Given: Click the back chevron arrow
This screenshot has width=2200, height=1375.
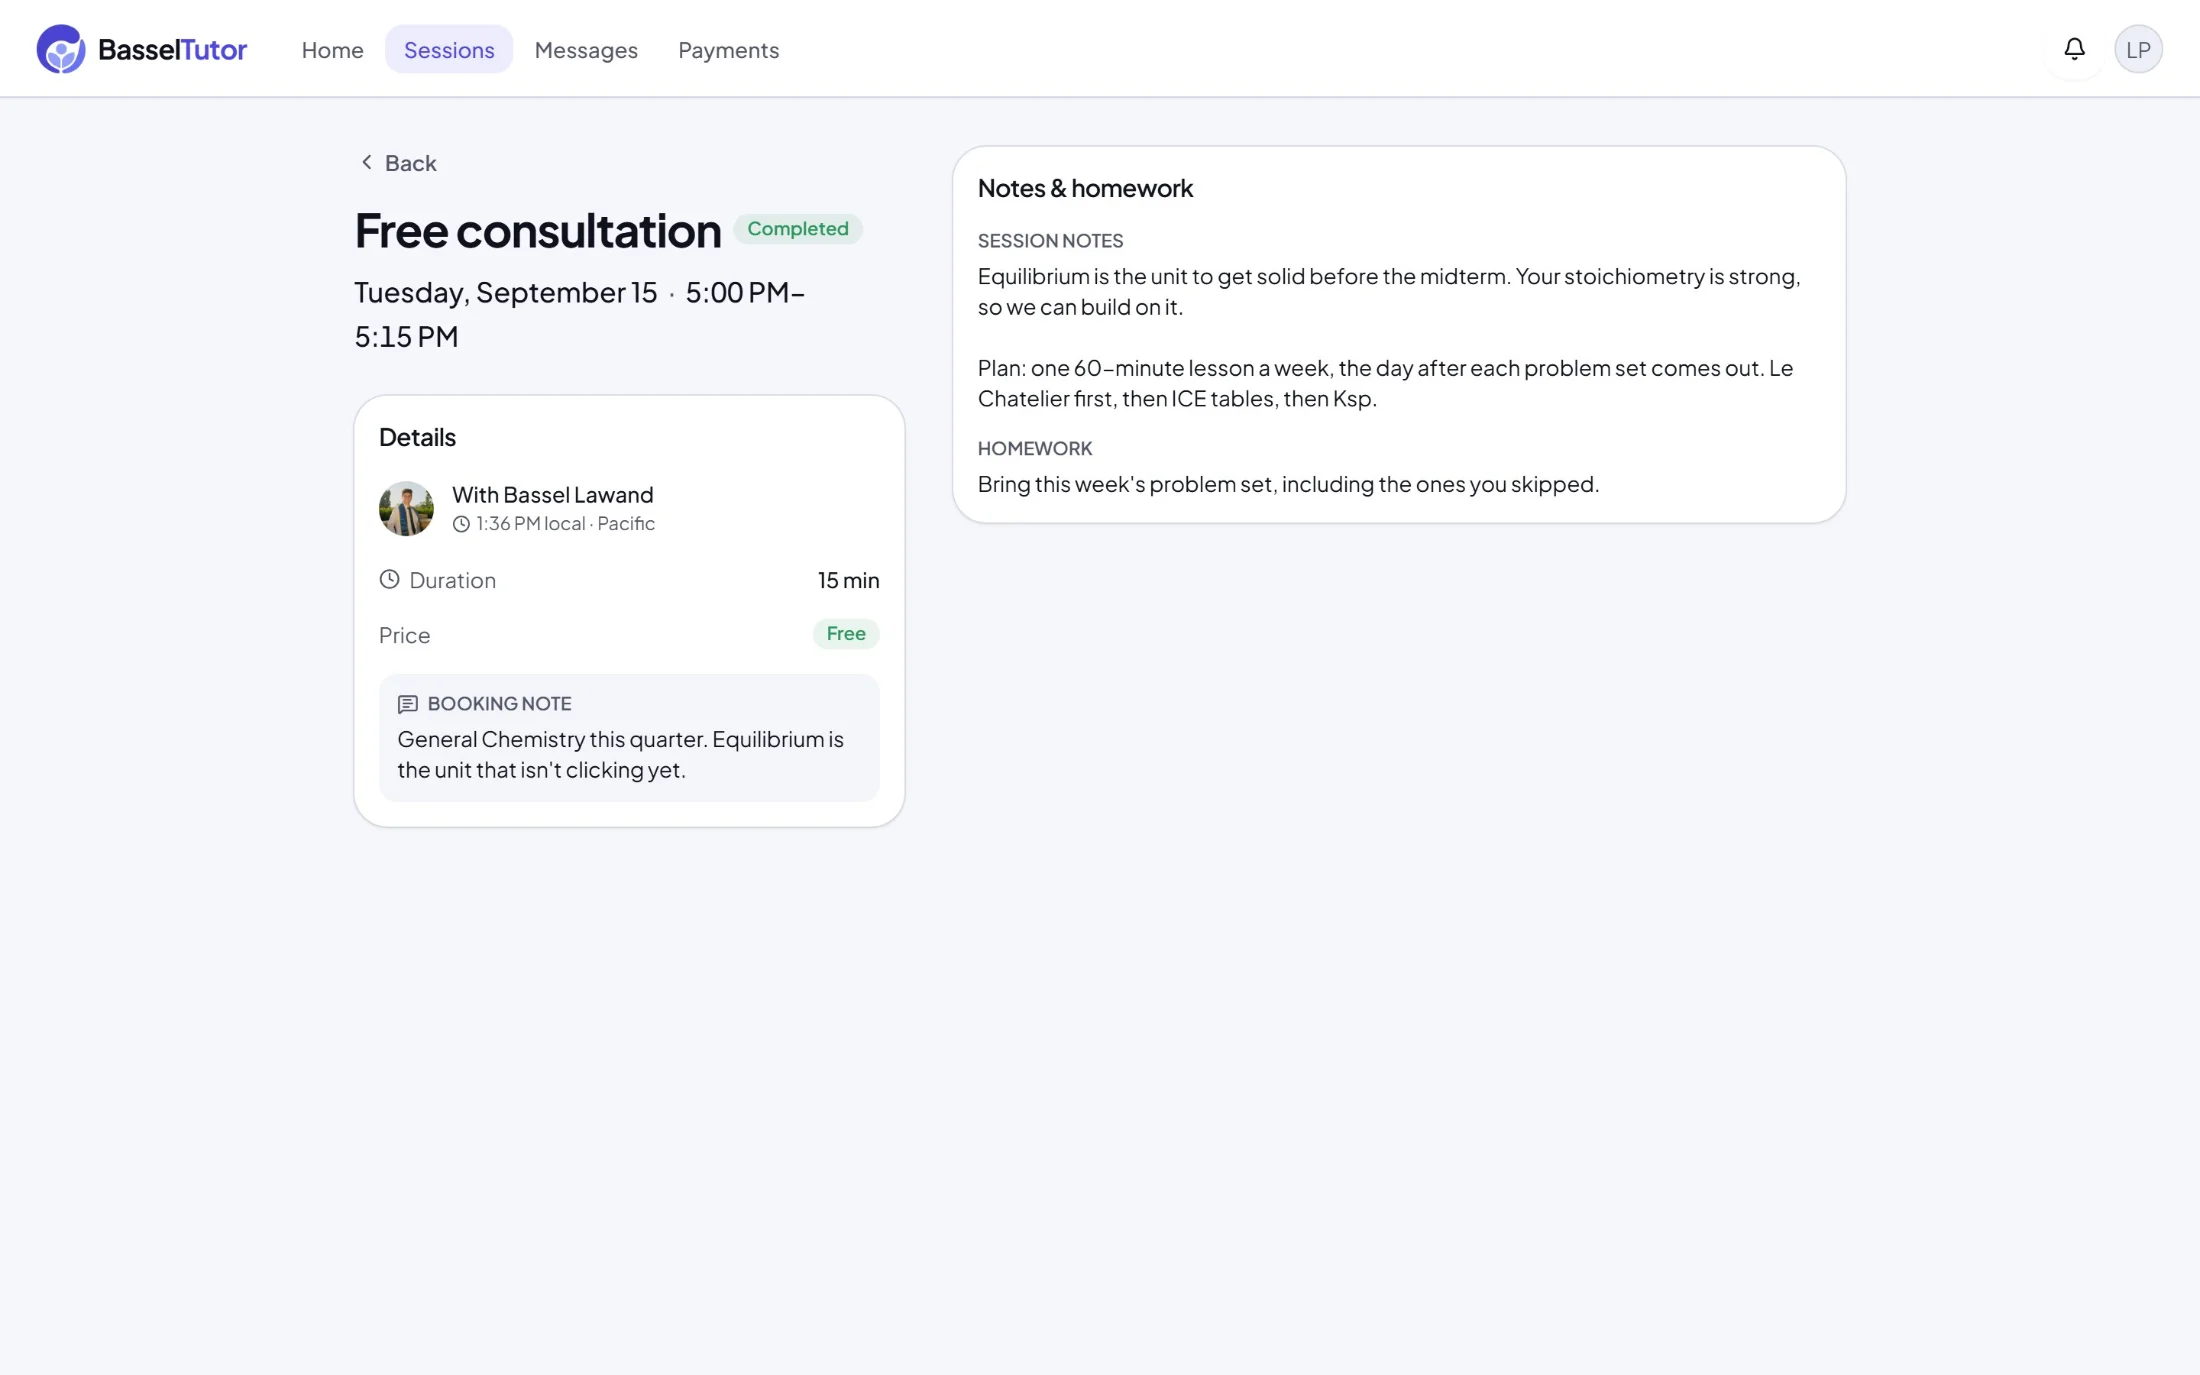Looking at the screenshot, I should pyautogui.click(x=367, y=162).
